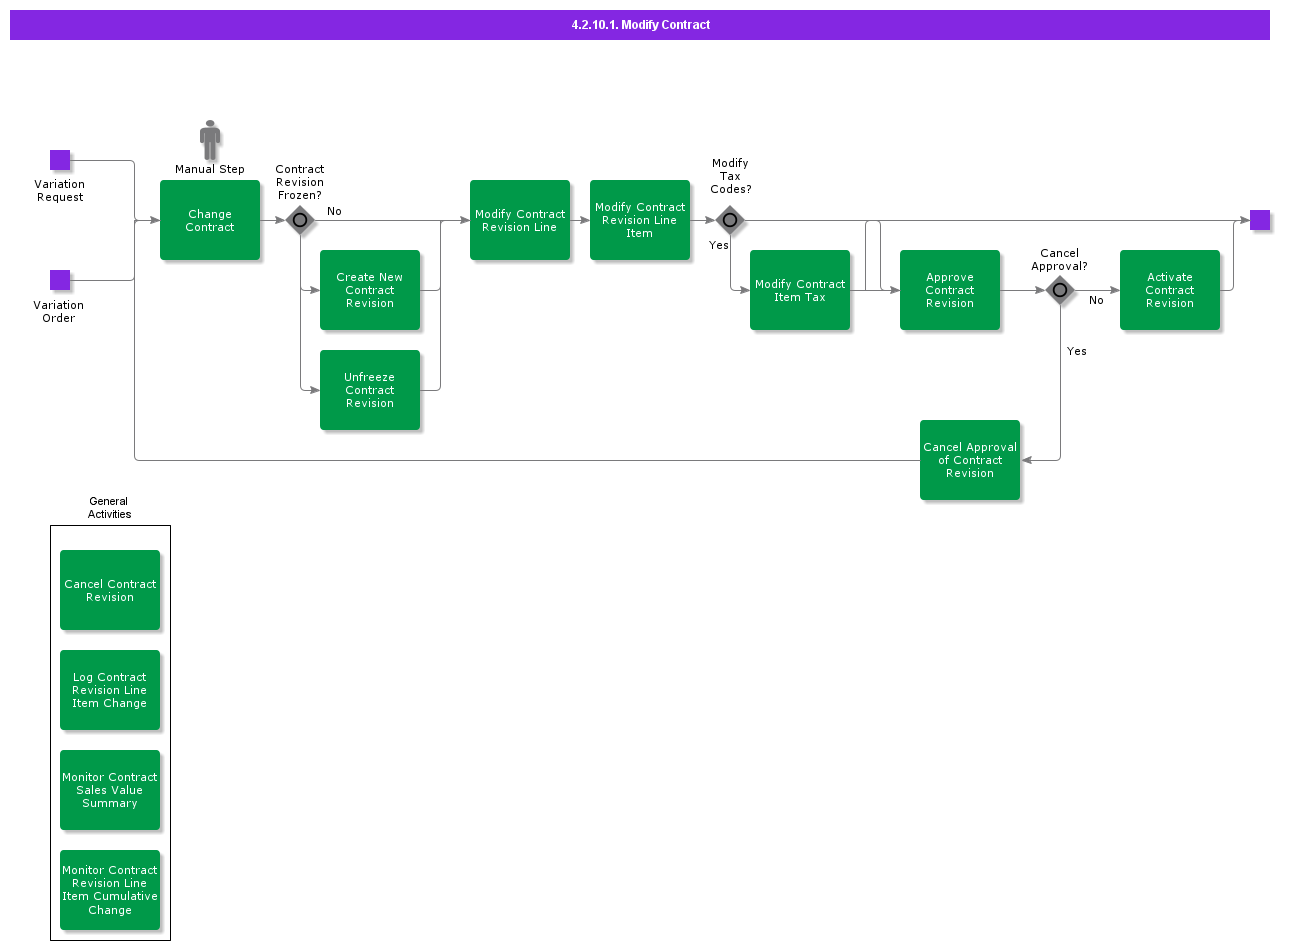Open the Activate Contract Revision activity

click(1170, 290)
